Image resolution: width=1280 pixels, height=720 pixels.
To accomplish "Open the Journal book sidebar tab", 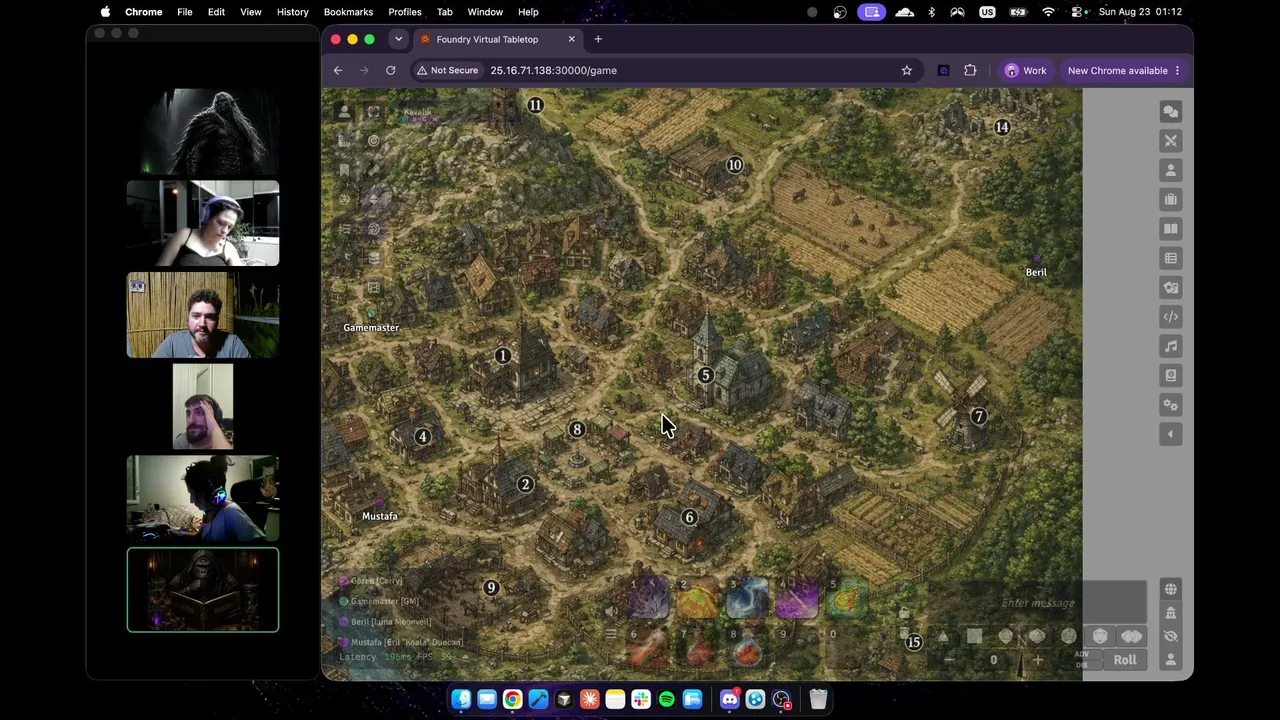I will point(1170,229).
